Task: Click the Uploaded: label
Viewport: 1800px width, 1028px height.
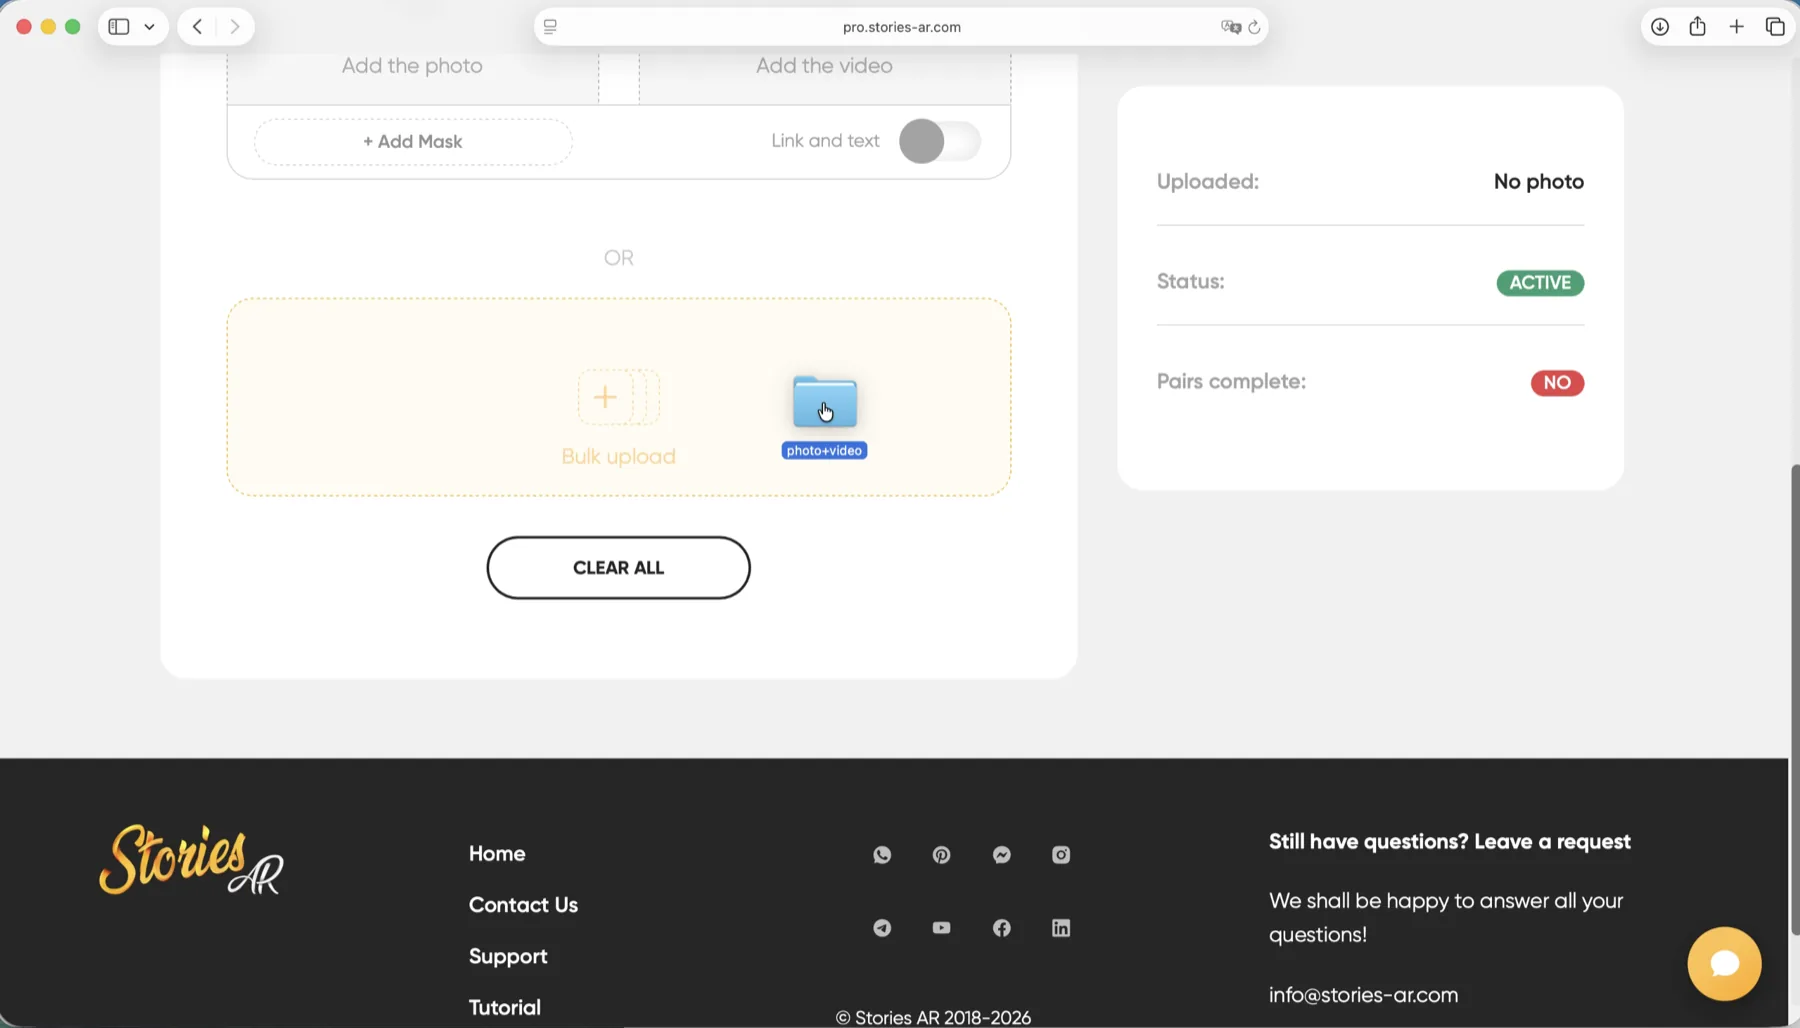Action: point(1207,182)
